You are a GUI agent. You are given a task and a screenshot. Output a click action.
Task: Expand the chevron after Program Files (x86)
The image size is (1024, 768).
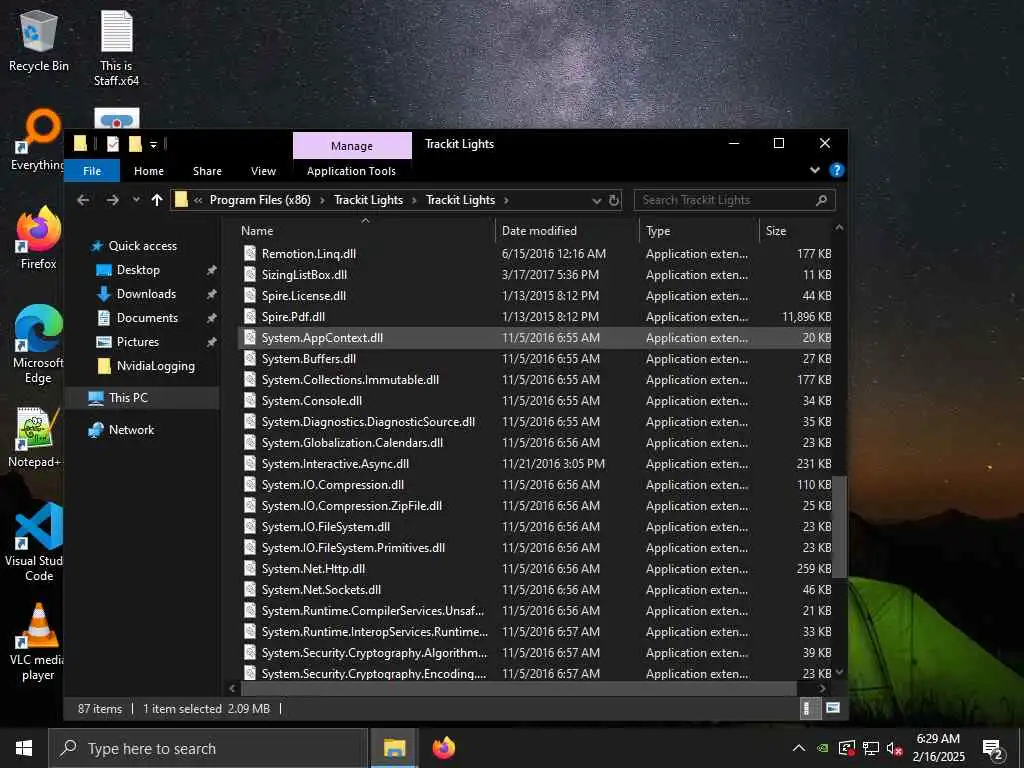point(322,200)
